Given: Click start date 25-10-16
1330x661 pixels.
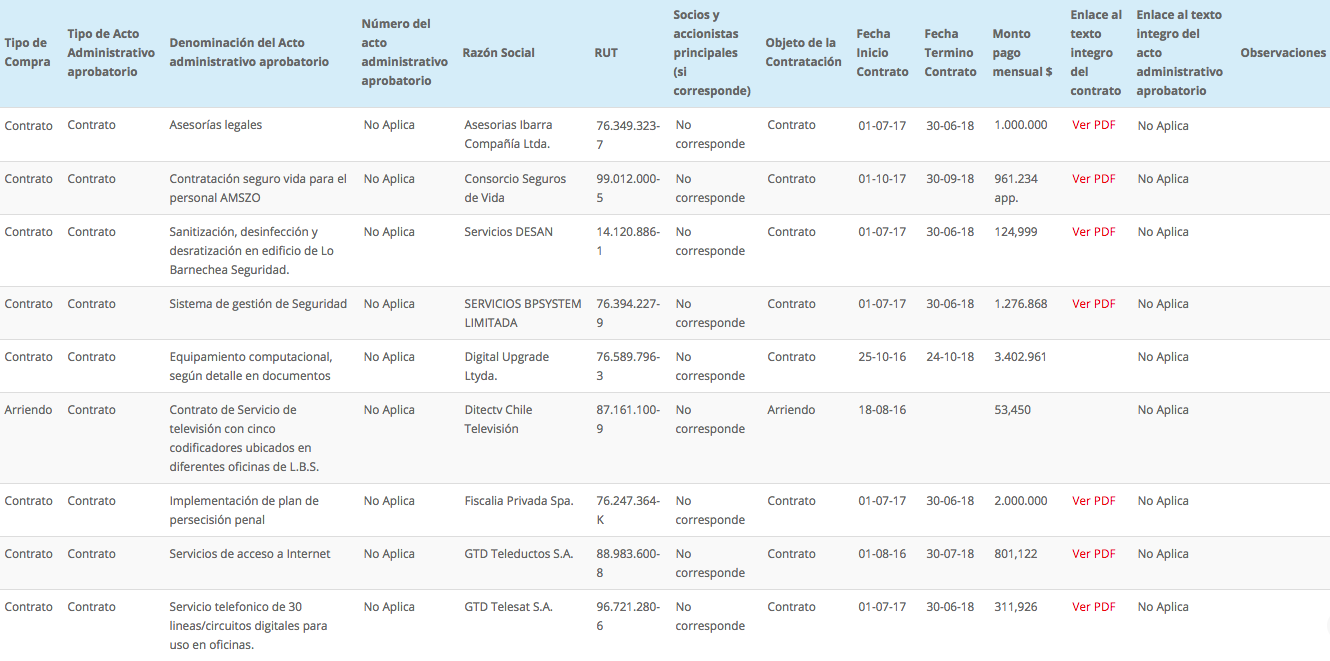Looking at the screenshot, I should click(882, 357).
